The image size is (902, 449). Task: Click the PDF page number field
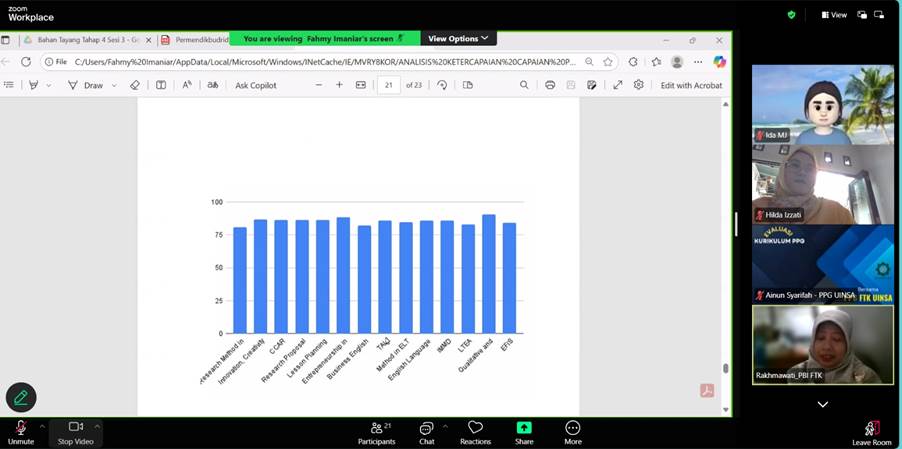pyautogui.click(x=389, y=85)
